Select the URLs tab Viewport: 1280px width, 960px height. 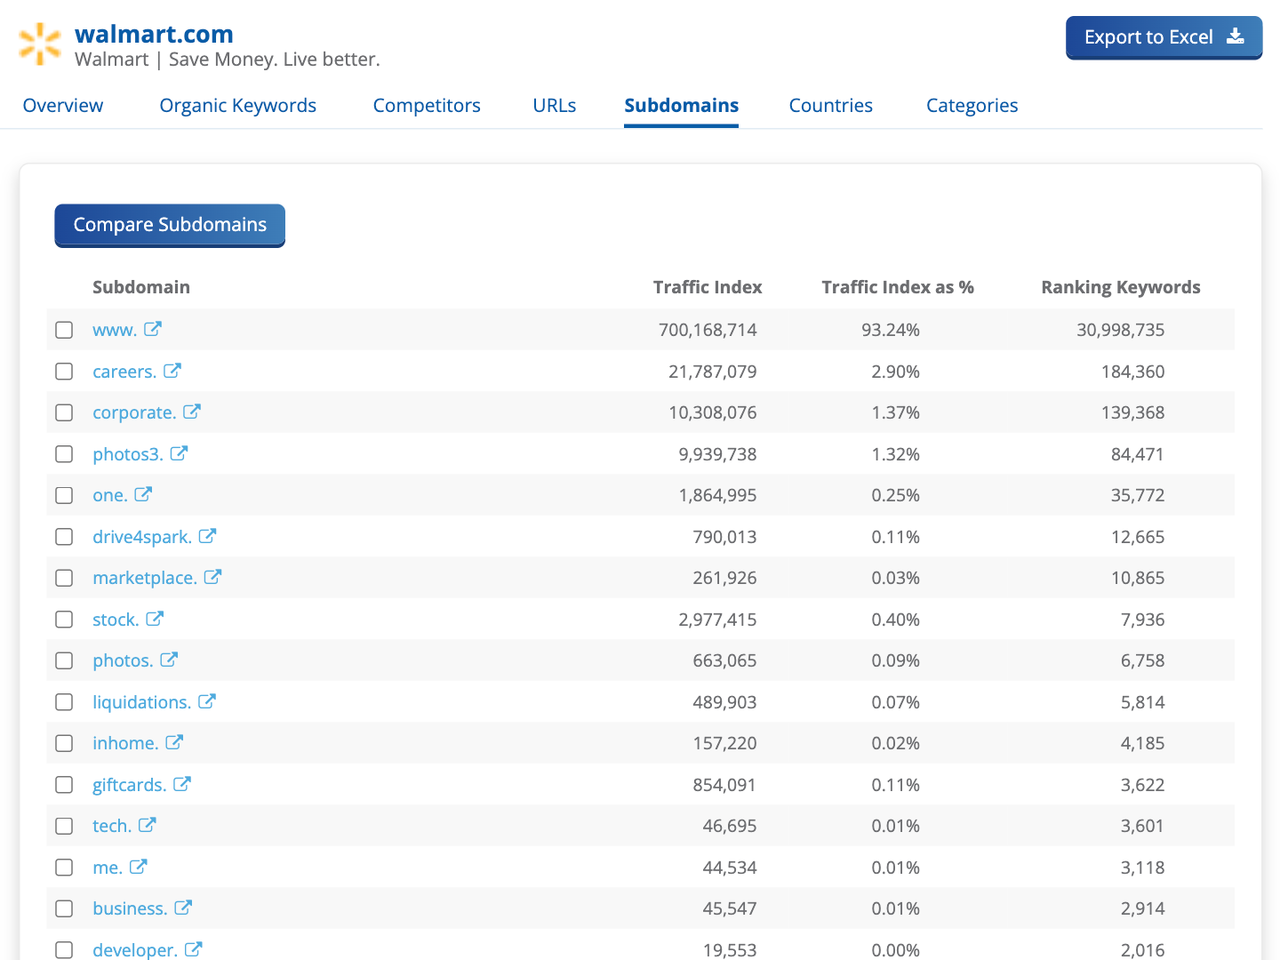click(554, 105)
